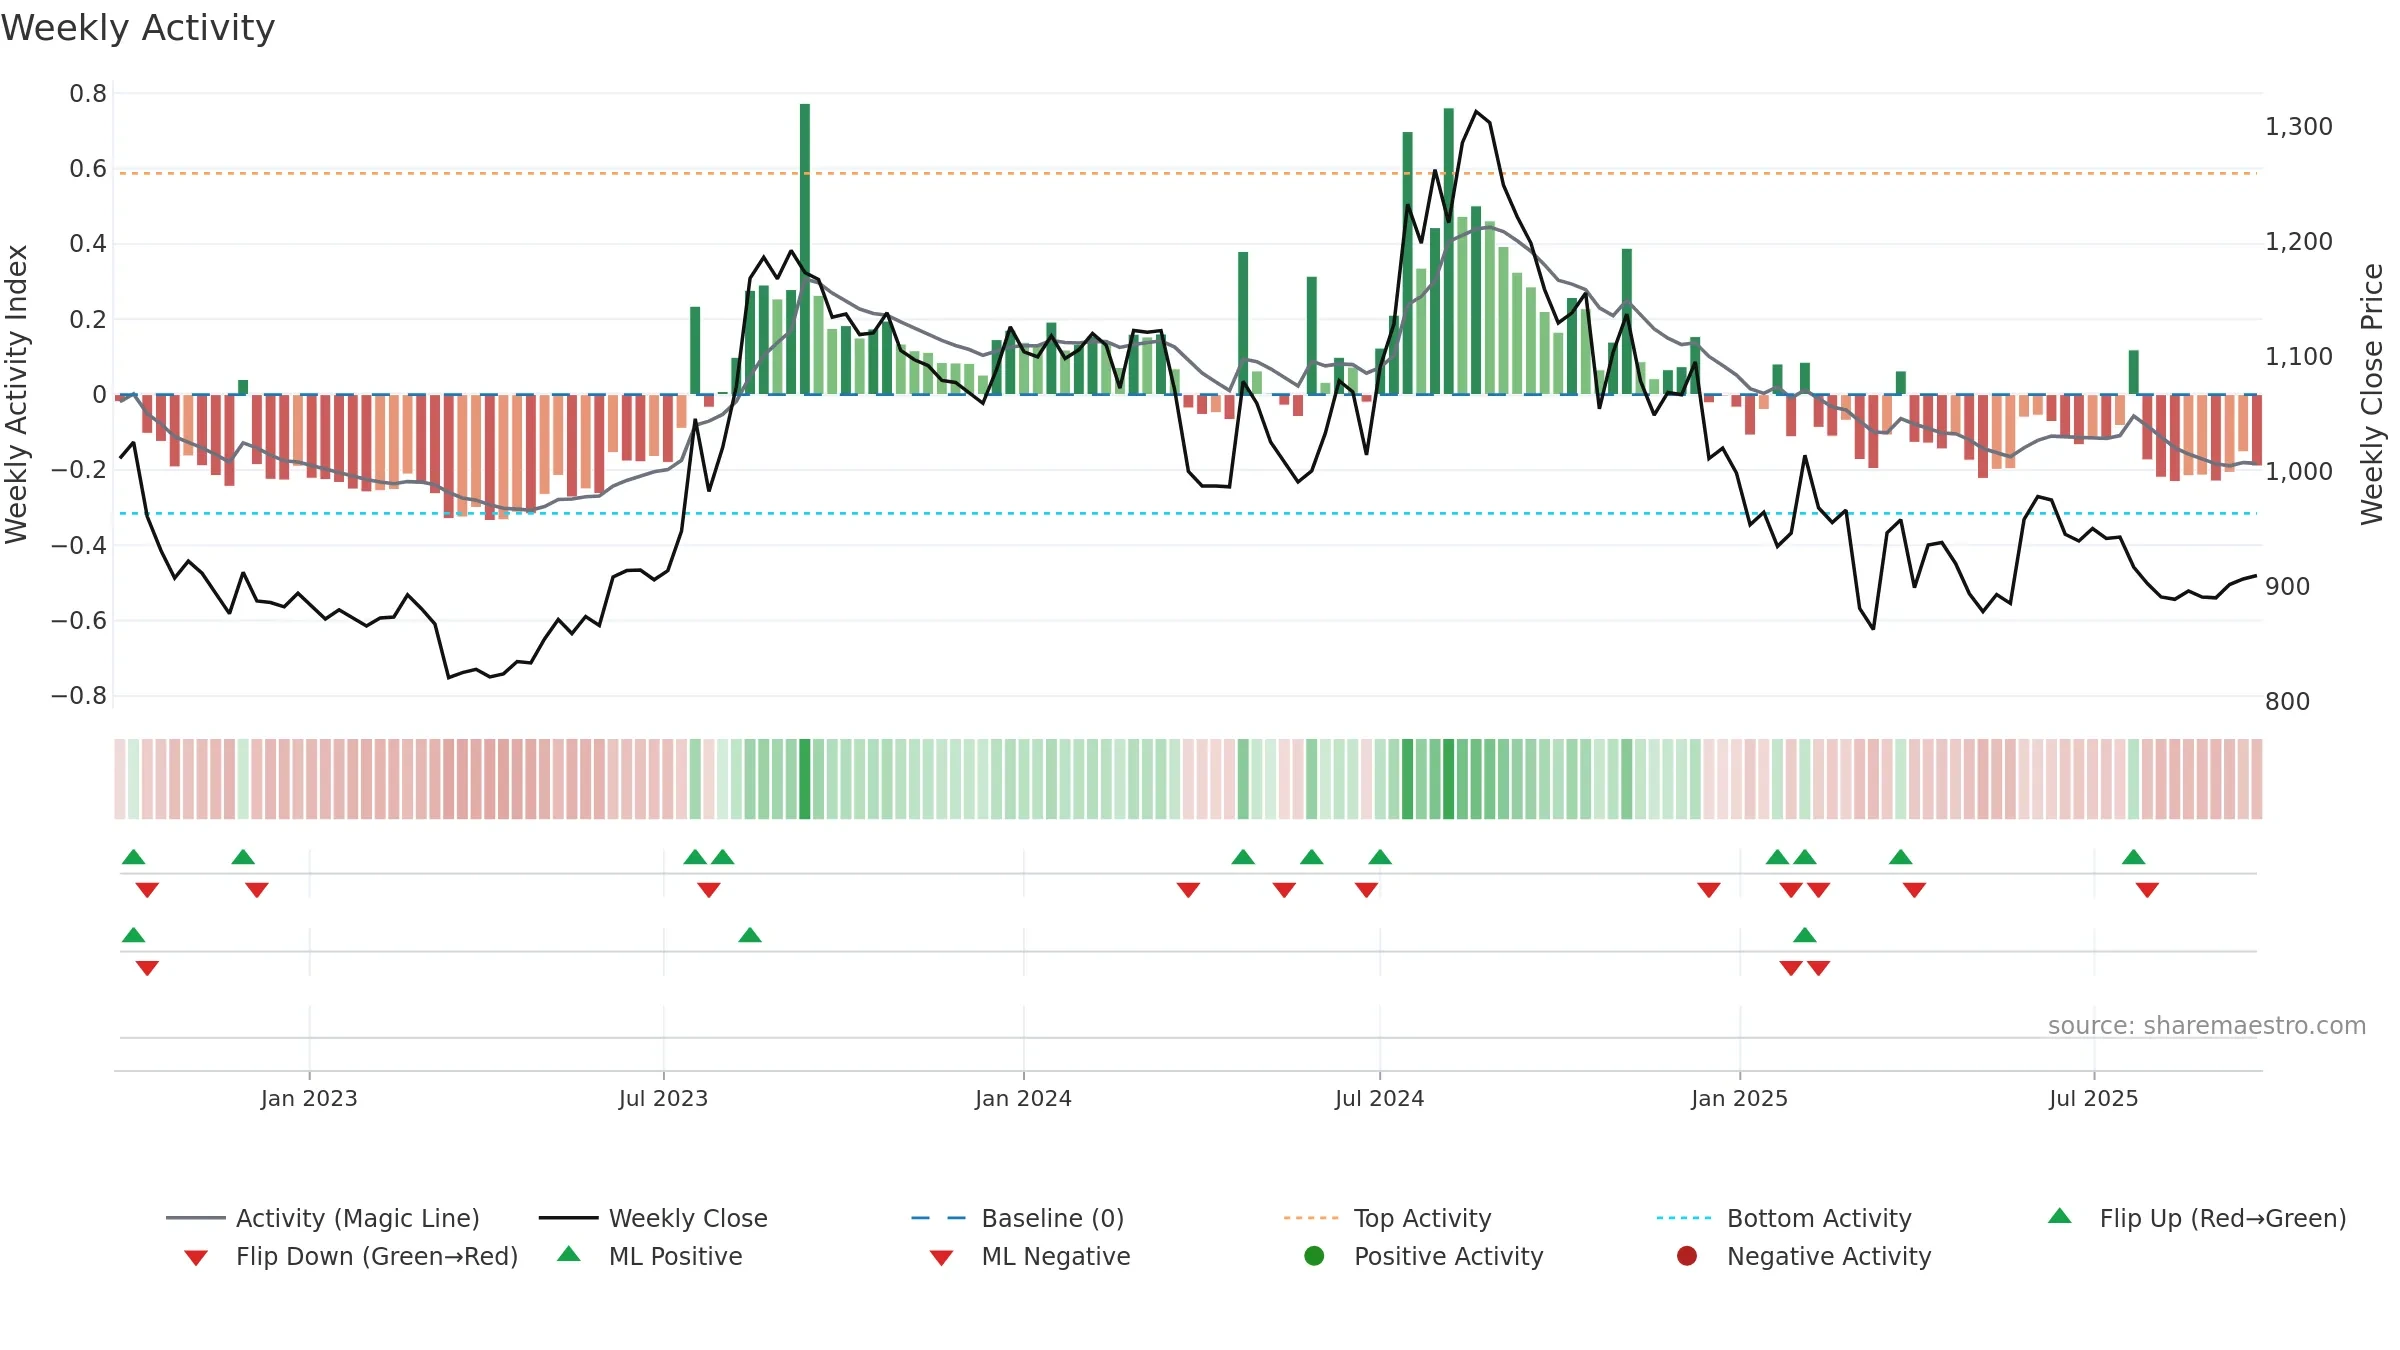
Task: Click the first heatmap strip cell at chart start
Action: (120, 779)
